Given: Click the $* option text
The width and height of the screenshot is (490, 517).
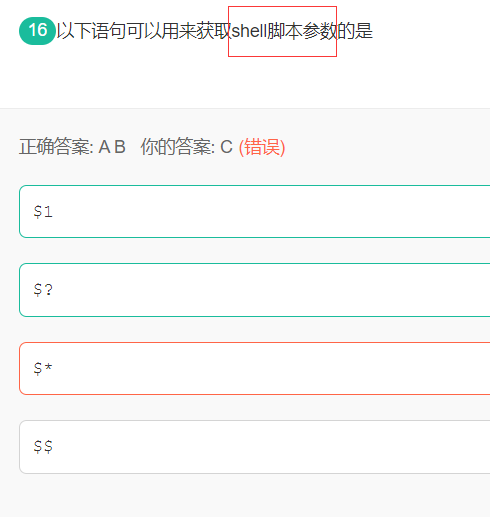Looking at the screenshot, I should pyautogui.click(x=43, y=368).
